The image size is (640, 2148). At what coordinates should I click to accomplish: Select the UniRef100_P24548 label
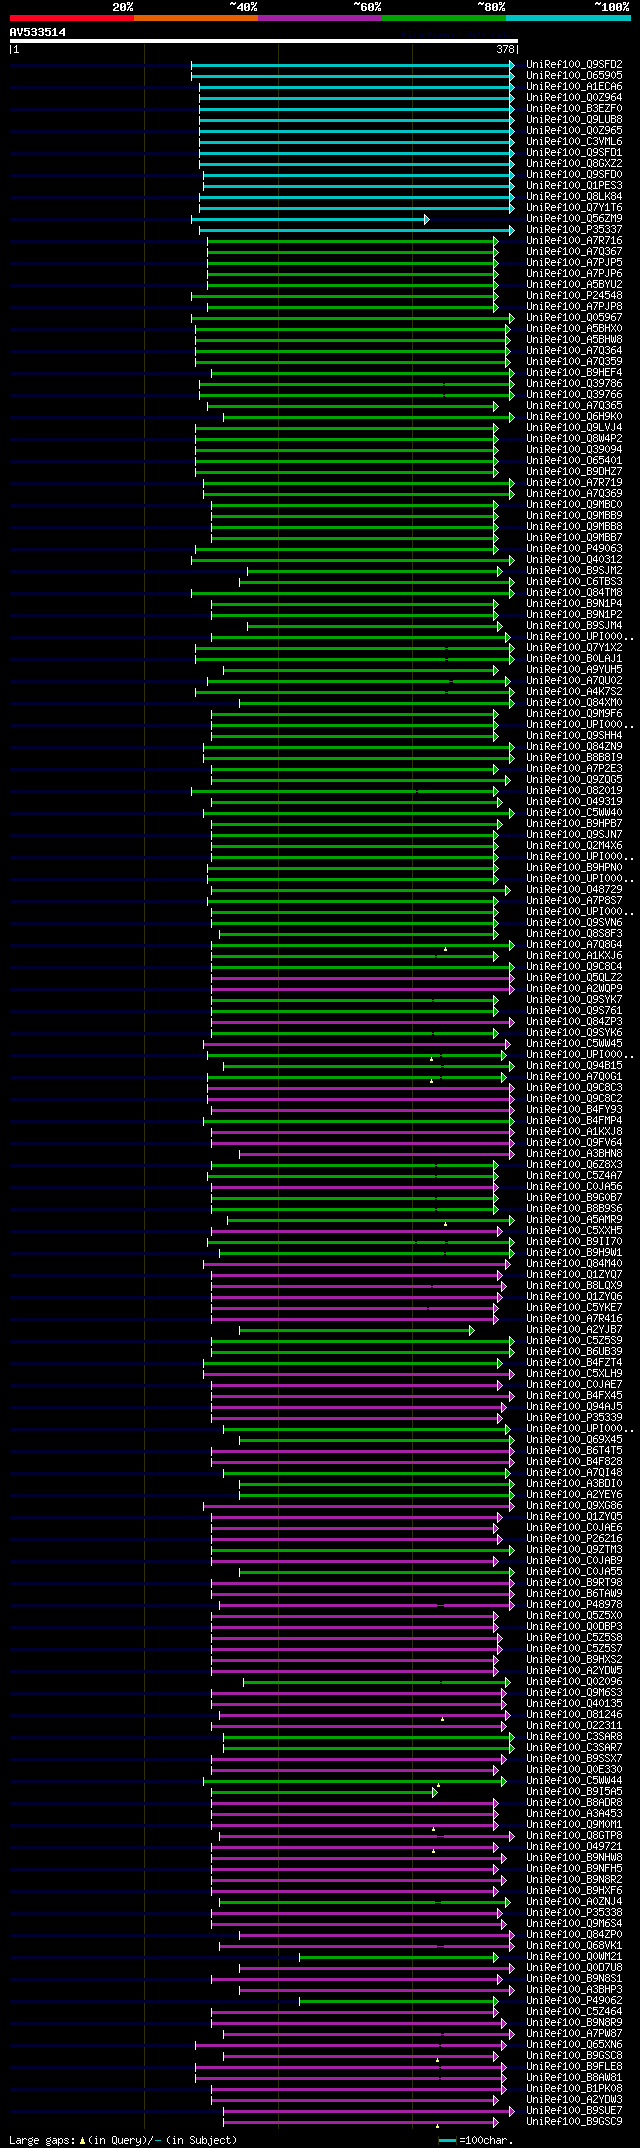click(574, 296)
